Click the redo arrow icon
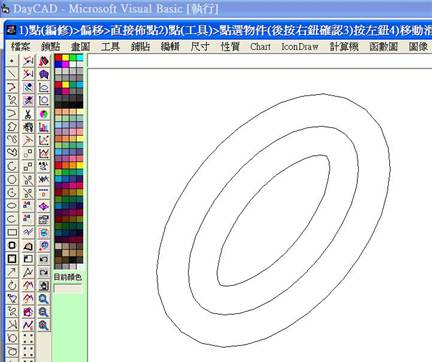The height and width of the screenshot is (362, 432). (x=44, y=272)
